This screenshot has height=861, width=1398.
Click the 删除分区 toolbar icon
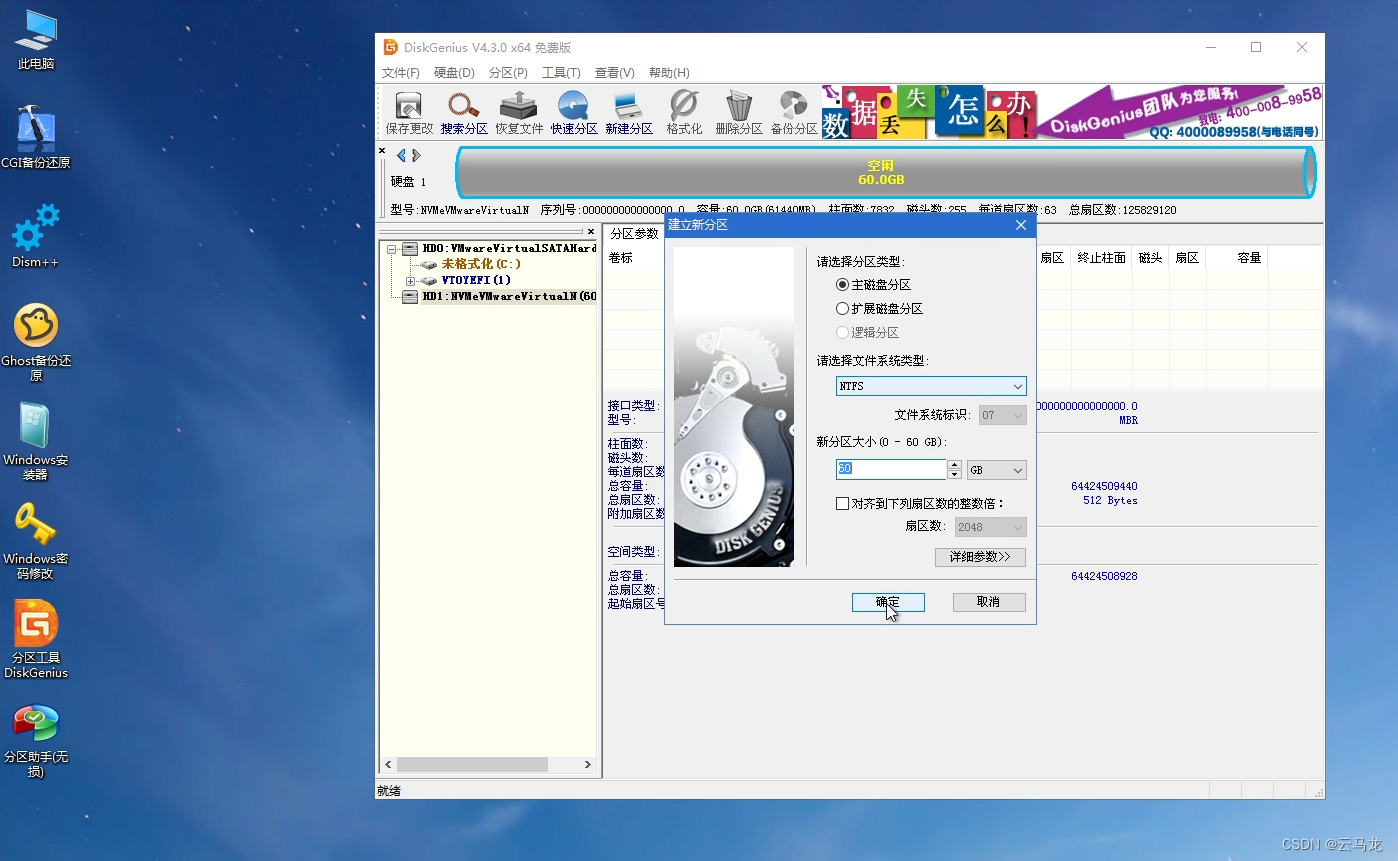click(x=738, y=112)
